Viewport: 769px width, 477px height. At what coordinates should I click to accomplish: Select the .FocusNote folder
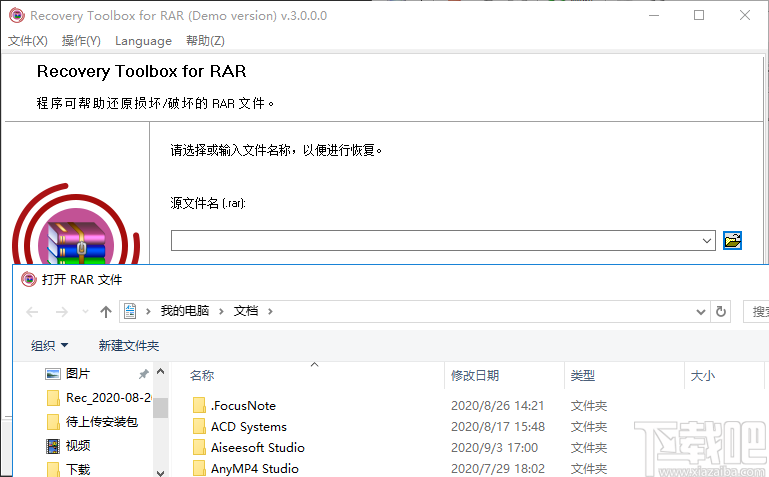[243, 406]
